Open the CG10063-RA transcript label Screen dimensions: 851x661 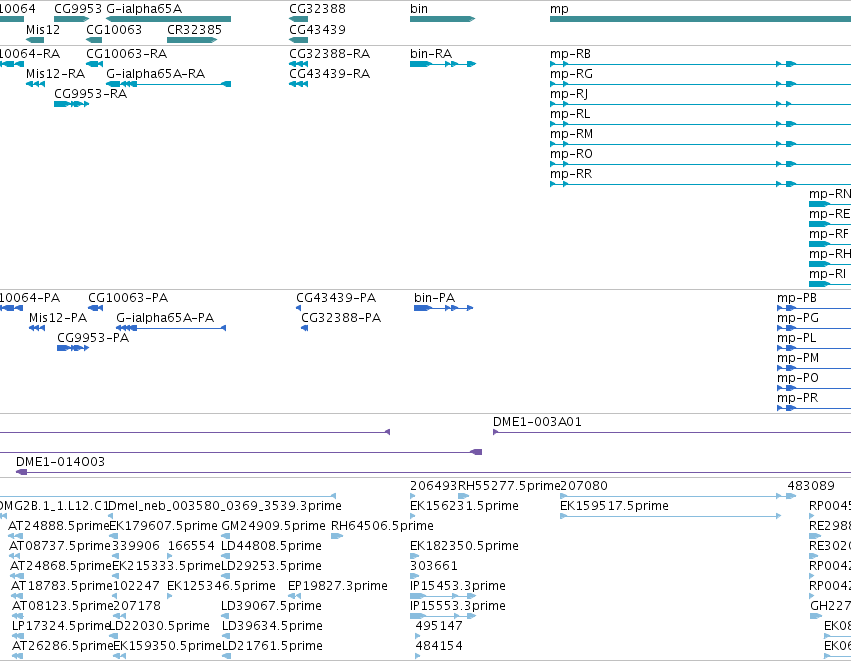126,54
